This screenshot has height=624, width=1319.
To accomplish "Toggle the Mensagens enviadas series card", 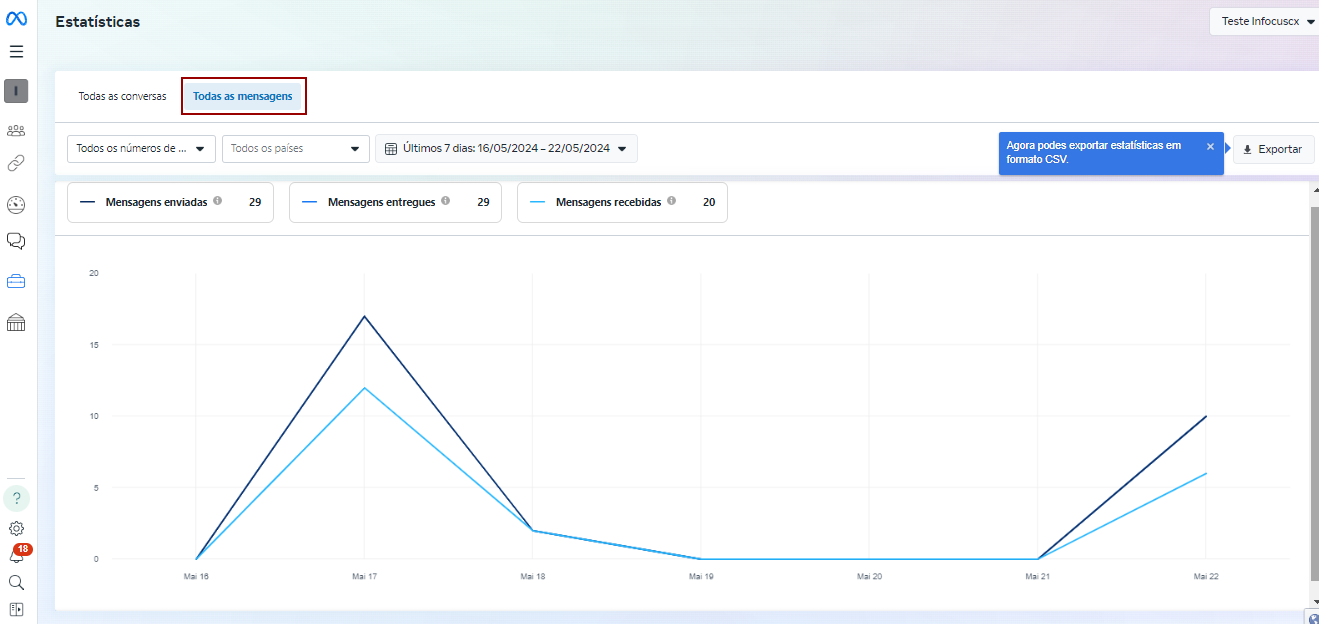I will click(170, 202).
